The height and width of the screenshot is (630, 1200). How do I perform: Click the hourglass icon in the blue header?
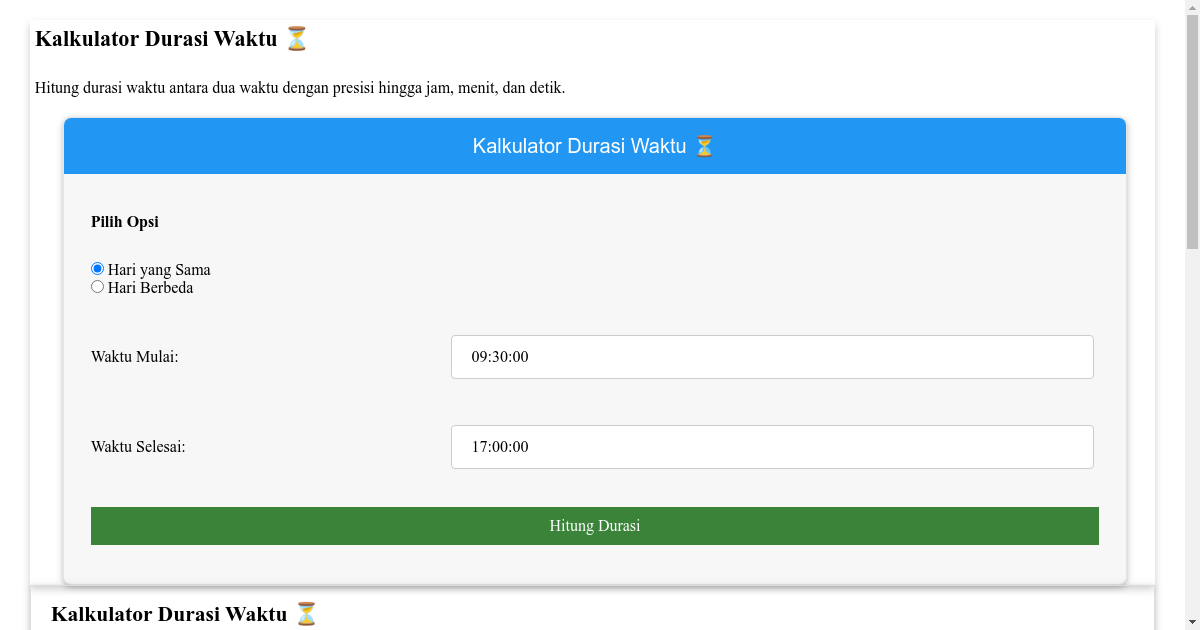click(705, 145)
